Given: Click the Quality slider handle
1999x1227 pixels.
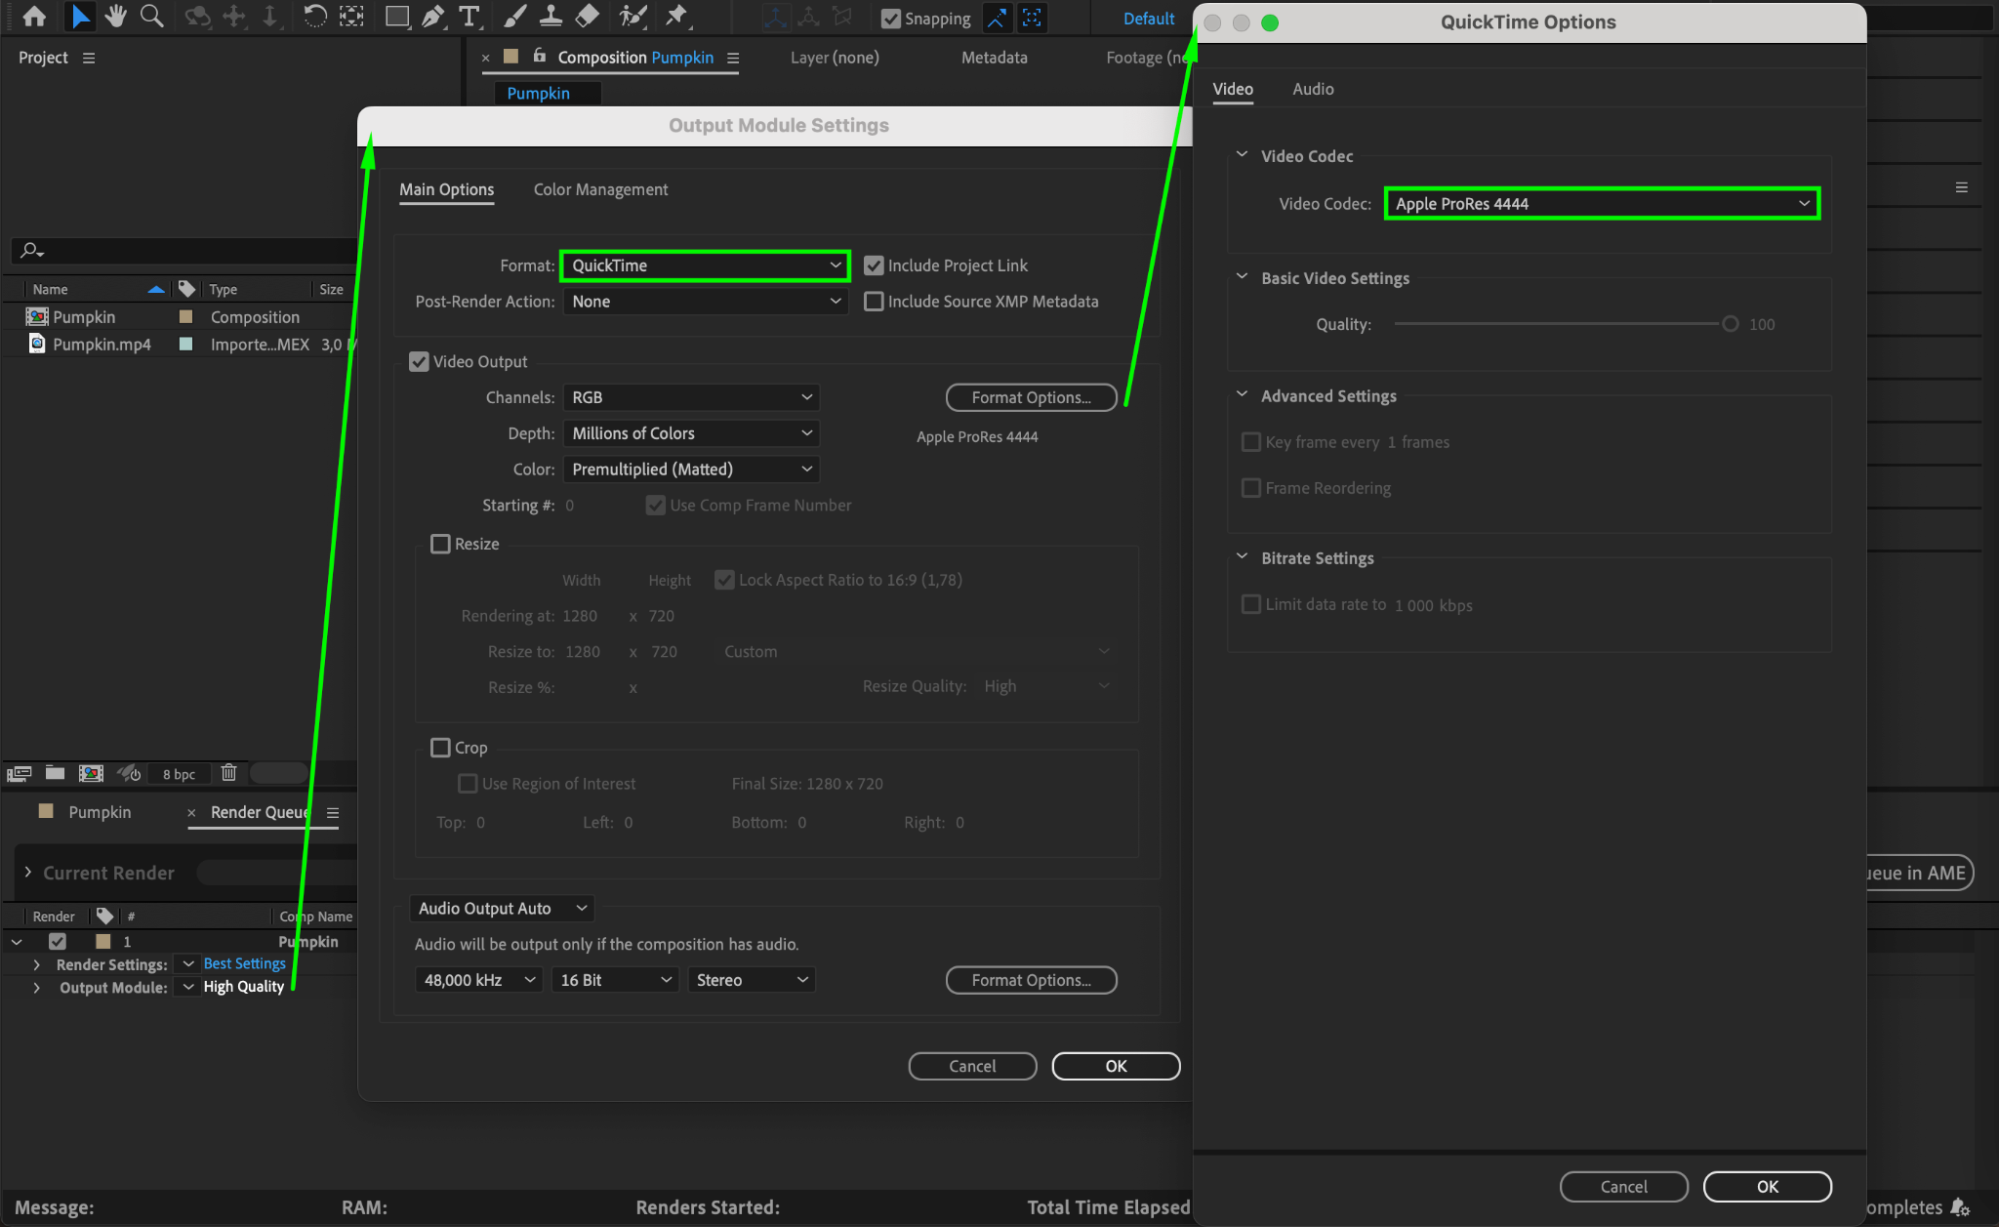Looking at the screenshot, I should click(1729, 324).
